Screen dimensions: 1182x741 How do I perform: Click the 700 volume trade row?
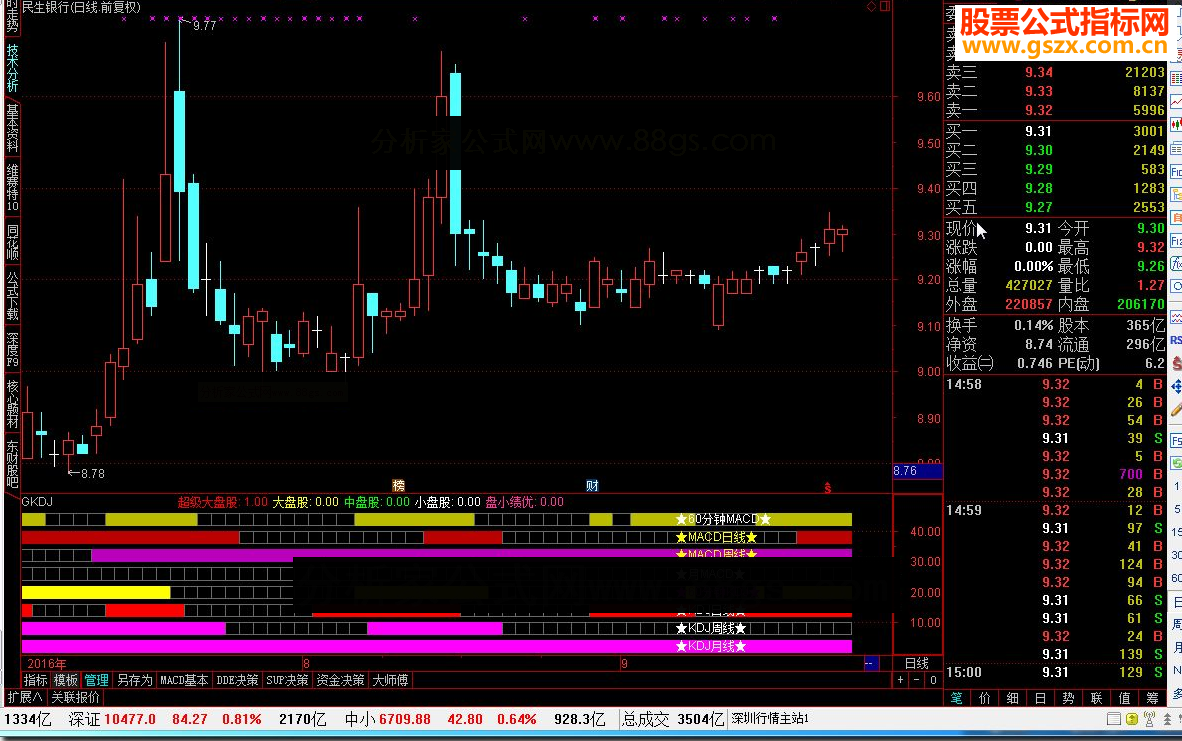(x=1055, y=474)
